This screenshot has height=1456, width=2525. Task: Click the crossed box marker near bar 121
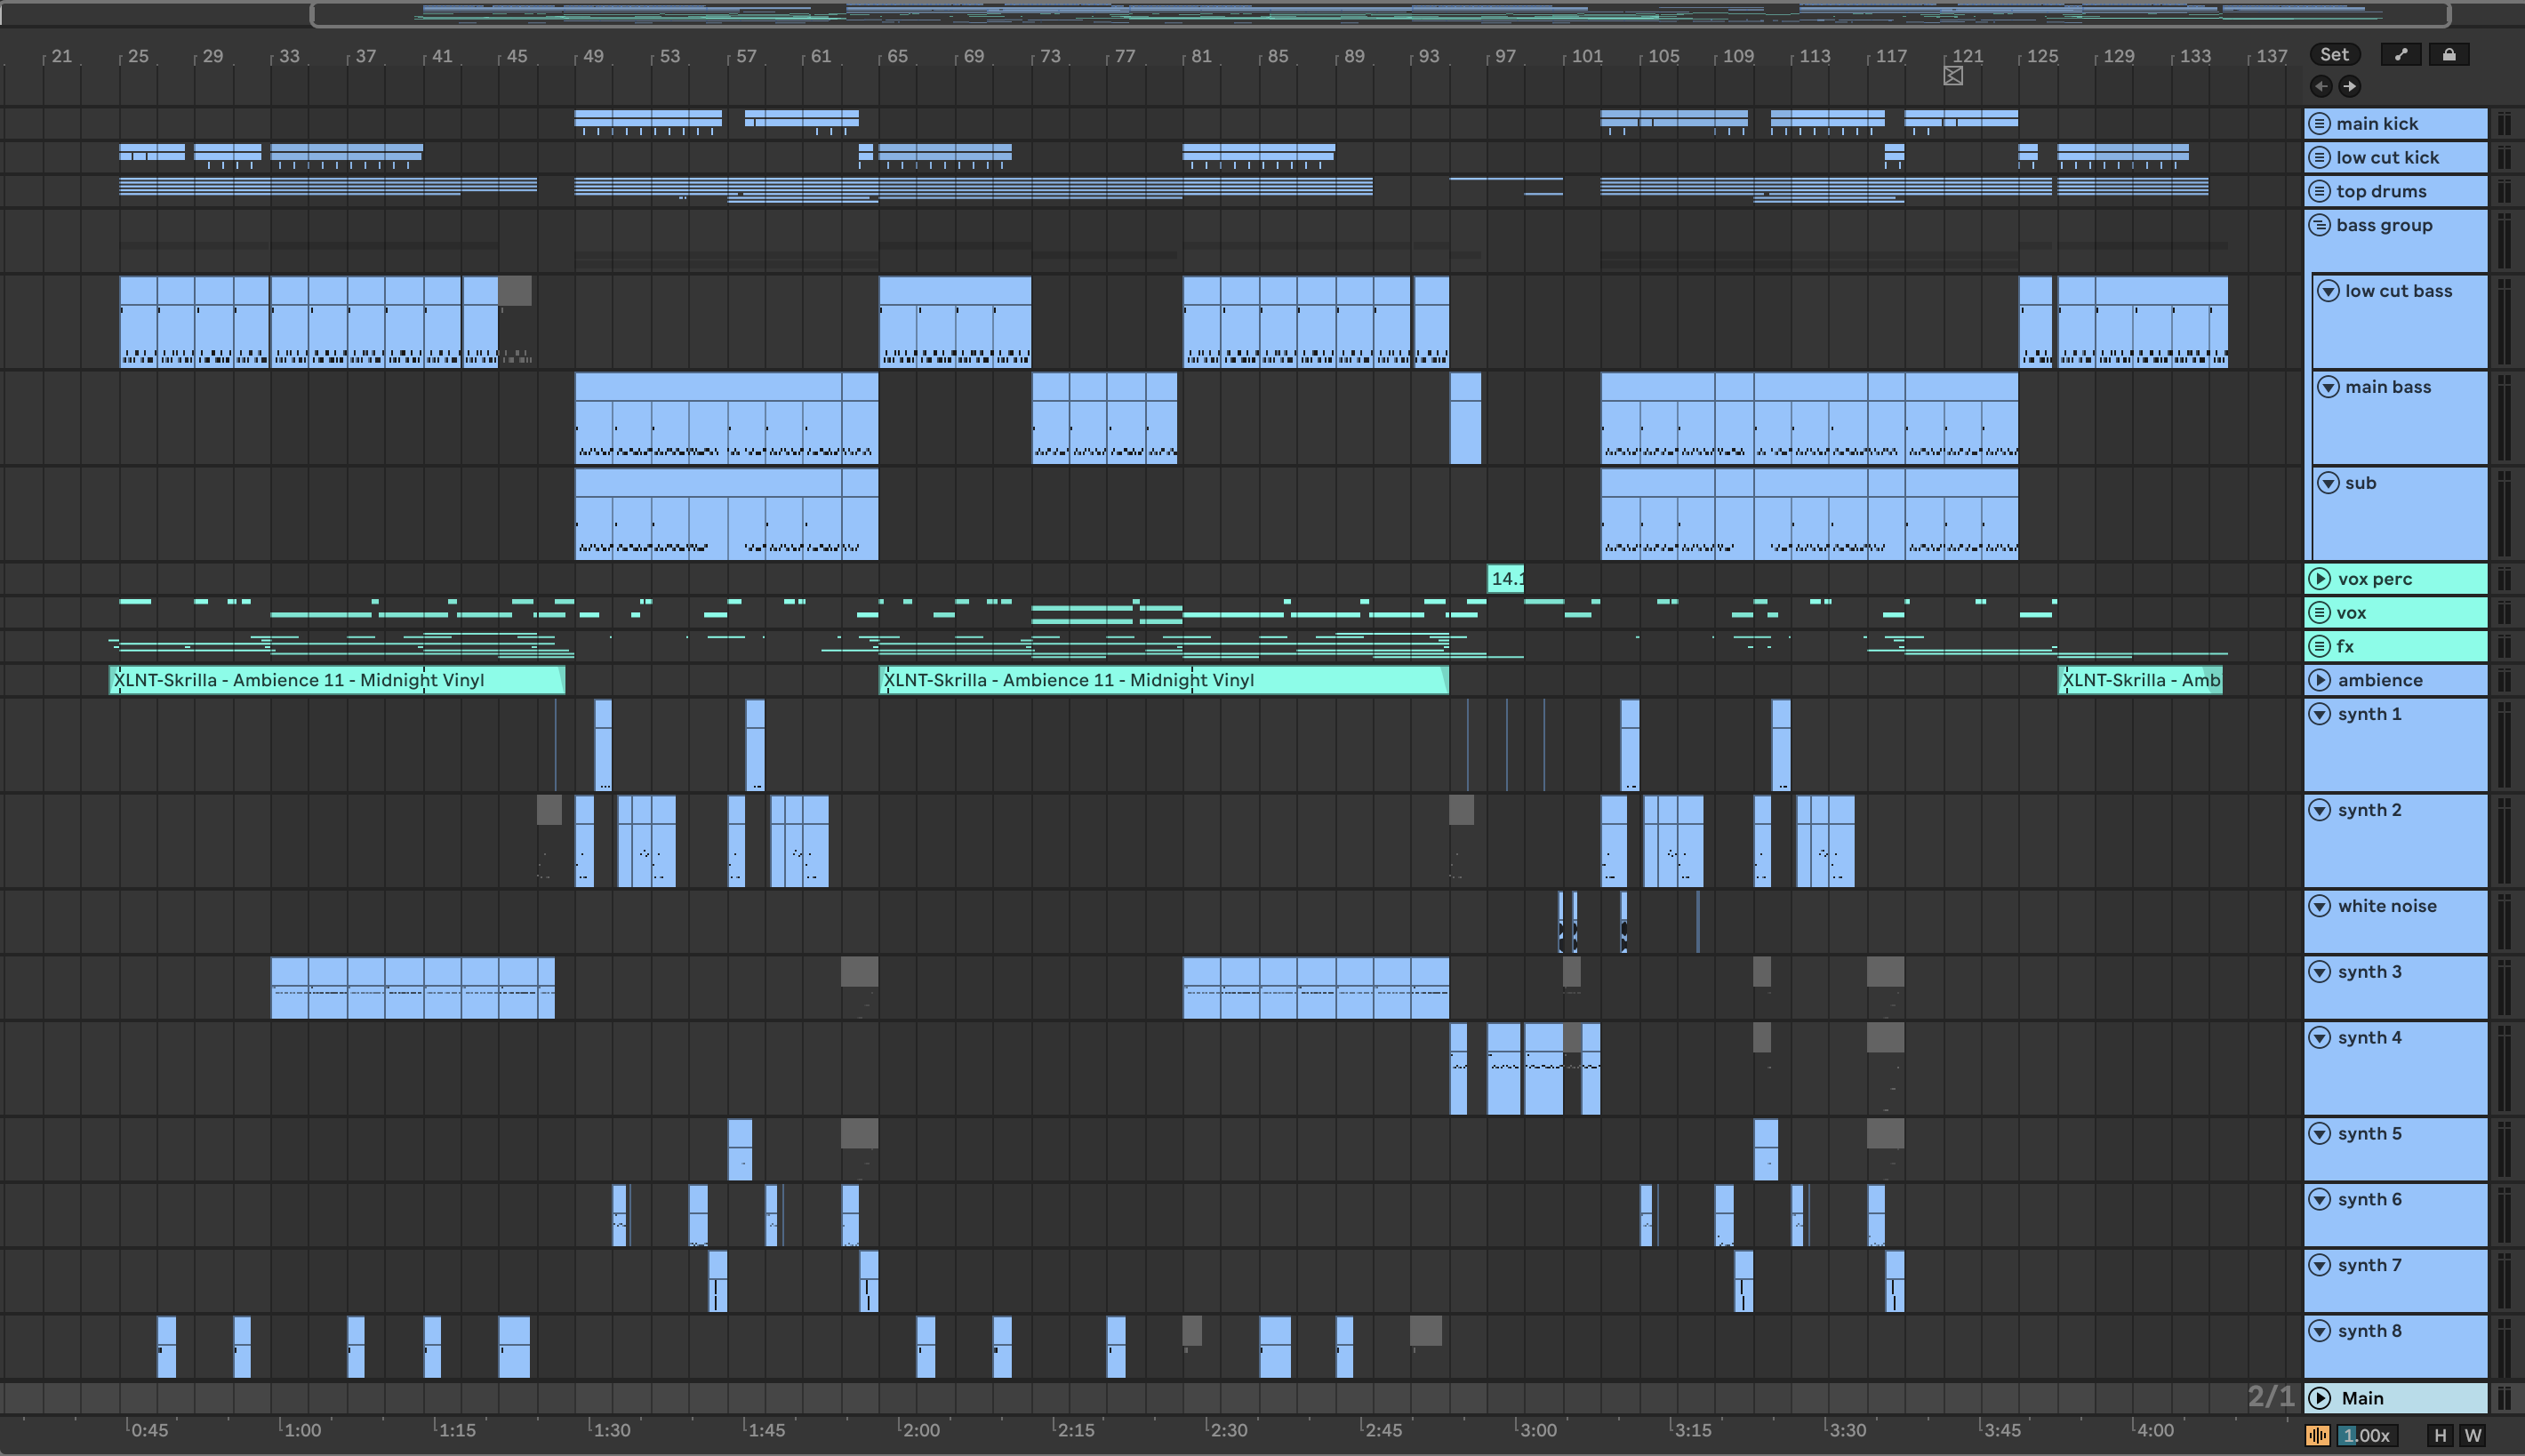(x=1953, y=76)
